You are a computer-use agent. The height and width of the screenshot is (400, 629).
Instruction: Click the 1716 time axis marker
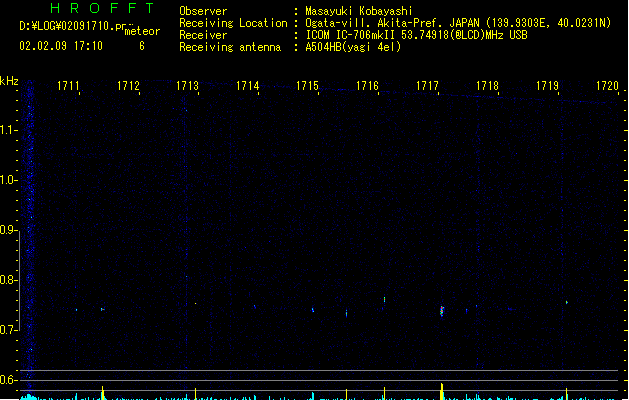(x=367, y=86)
